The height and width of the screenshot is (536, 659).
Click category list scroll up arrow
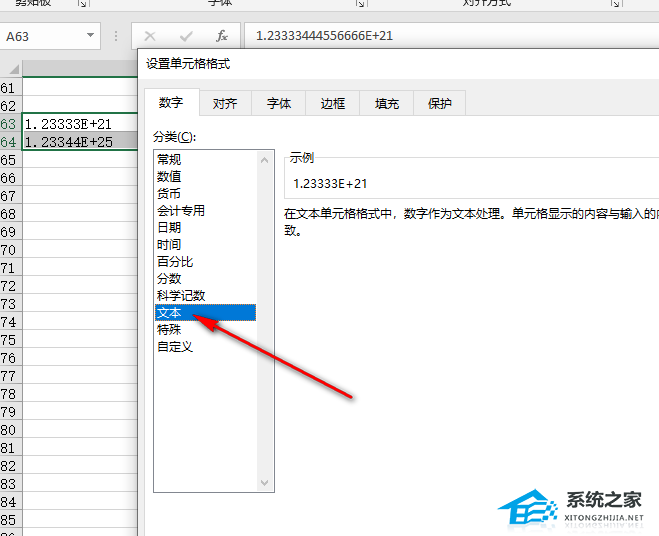[264, 160]
